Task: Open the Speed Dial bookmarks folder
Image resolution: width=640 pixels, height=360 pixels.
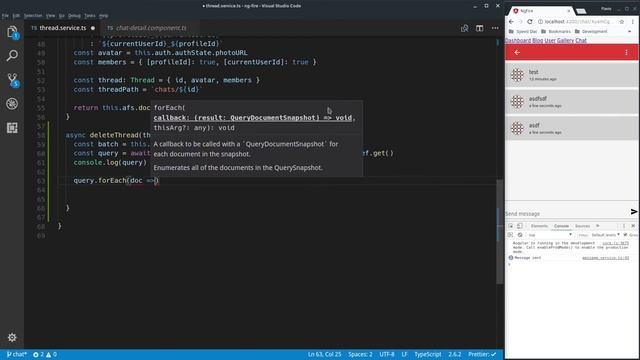Action: (522, 31)
